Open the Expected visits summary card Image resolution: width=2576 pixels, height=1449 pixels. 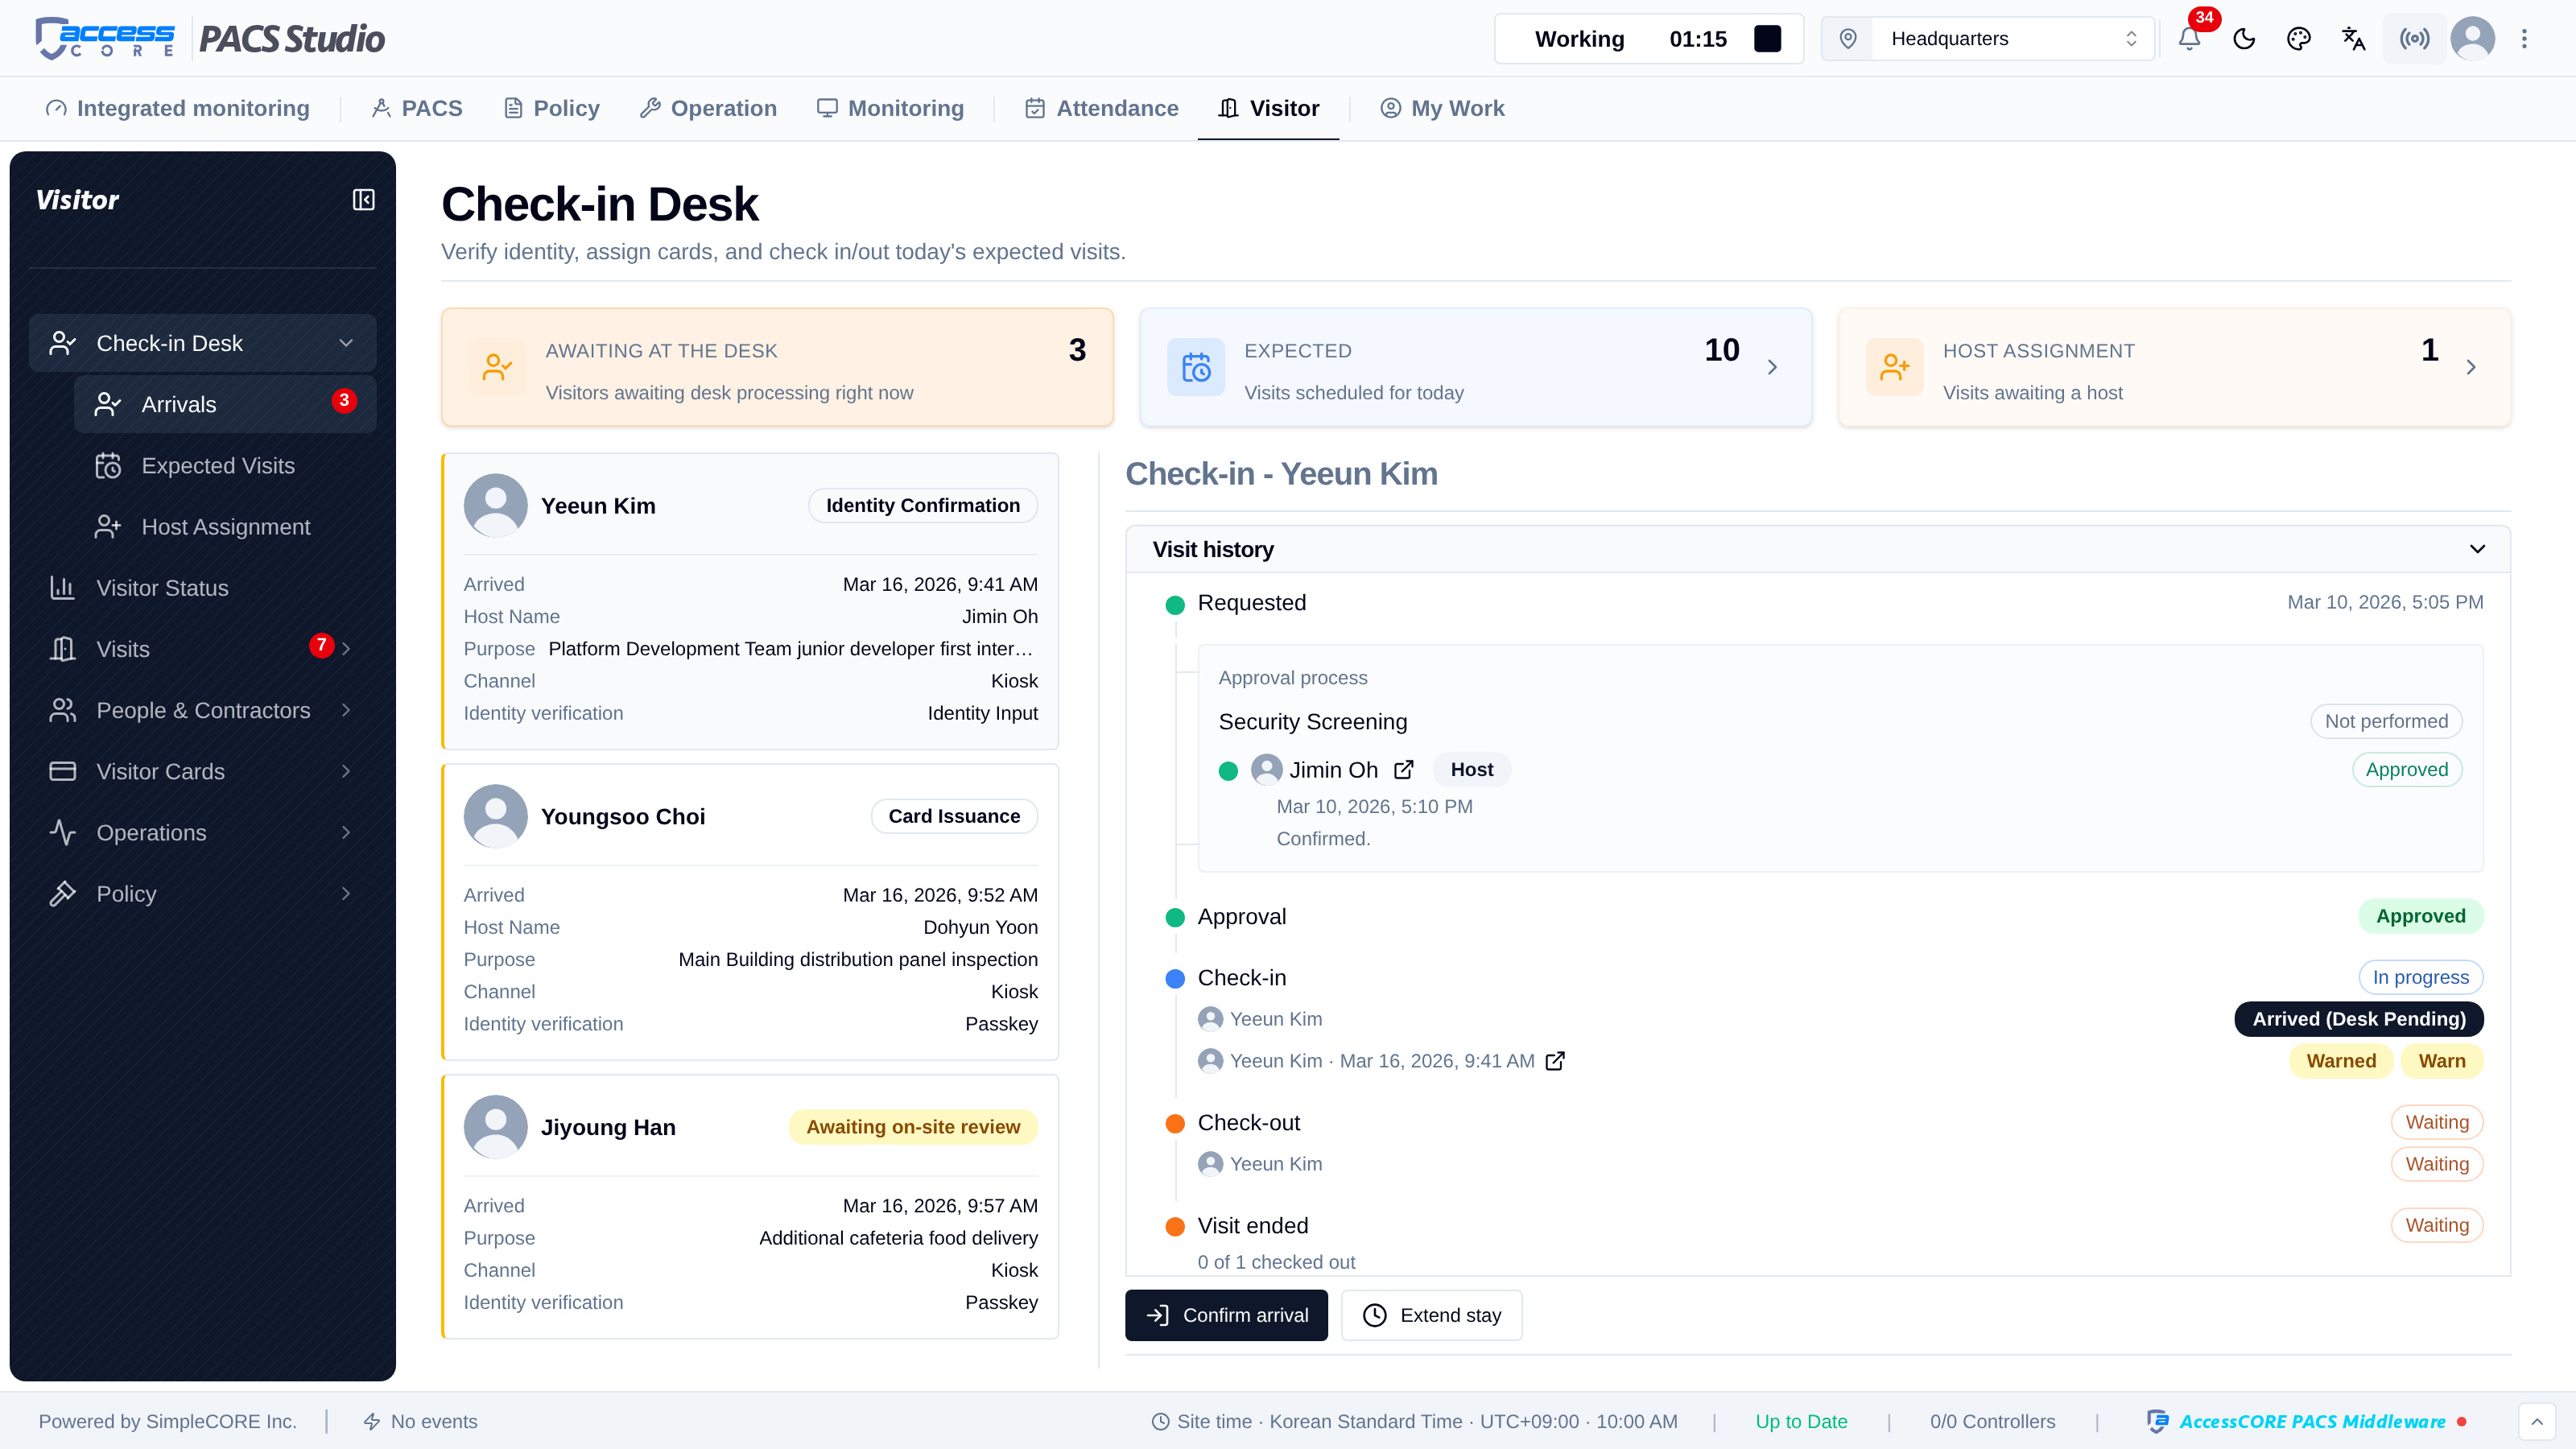click(x=1476, y=367)
